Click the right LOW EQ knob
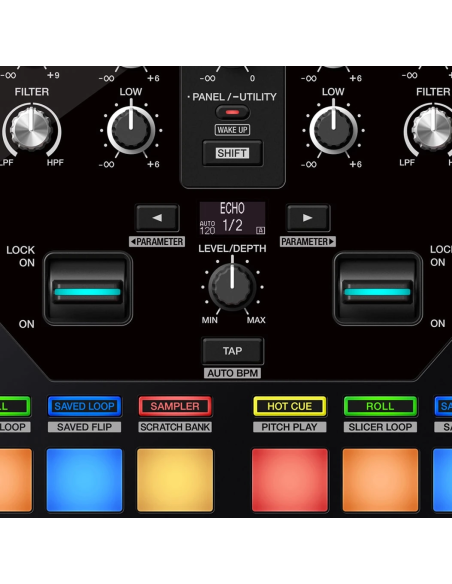Screen dimensions: 452x584 click(x=333, y=130)
